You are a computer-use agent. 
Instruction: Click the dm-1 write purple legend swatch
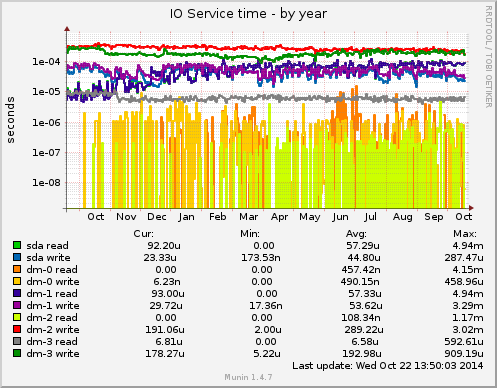[x=17, y=305]
